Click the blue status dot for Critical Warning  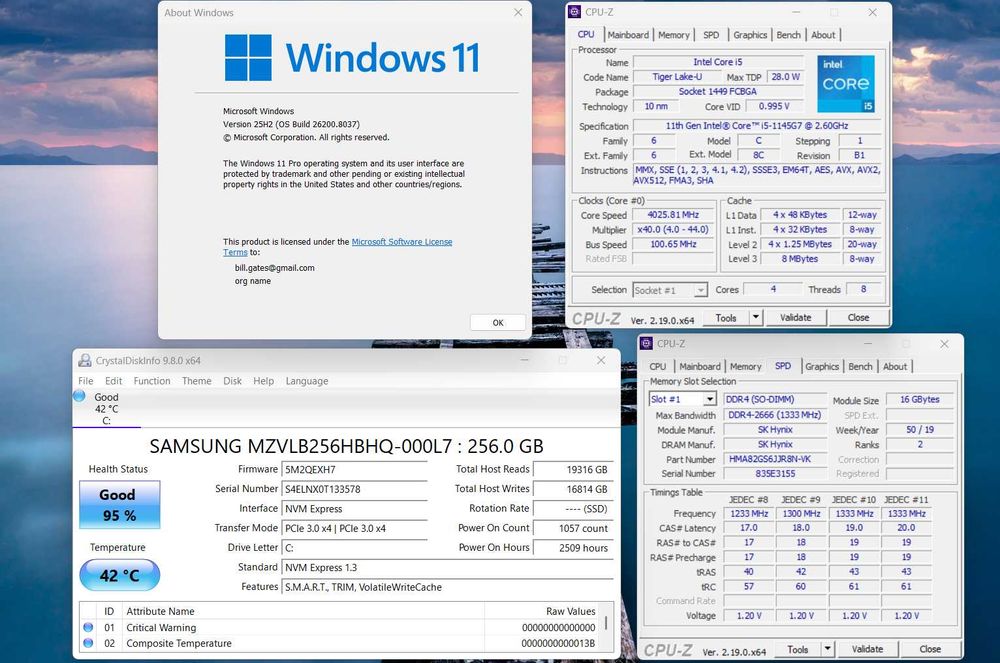pos(88,627)
